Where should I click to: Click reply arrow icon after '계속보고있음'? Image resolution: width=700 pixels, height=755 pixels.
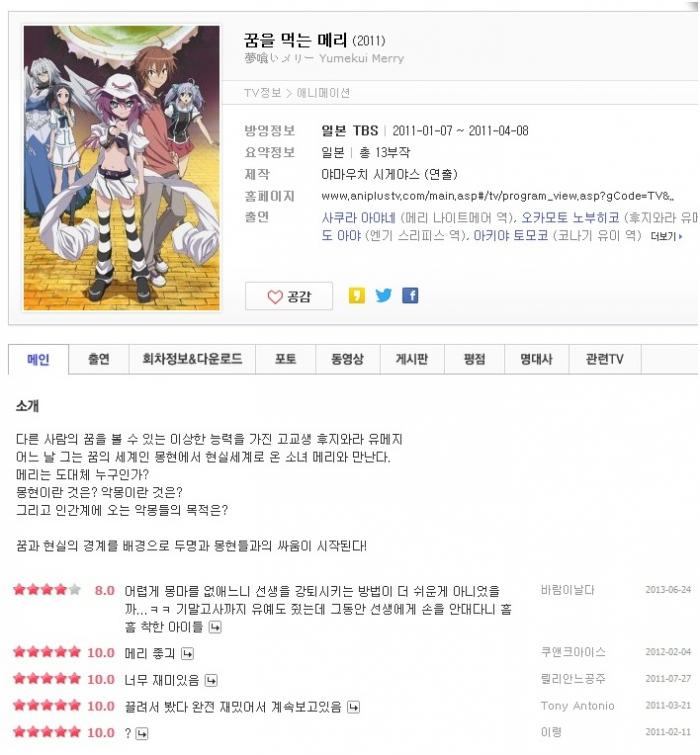(353, 706)
